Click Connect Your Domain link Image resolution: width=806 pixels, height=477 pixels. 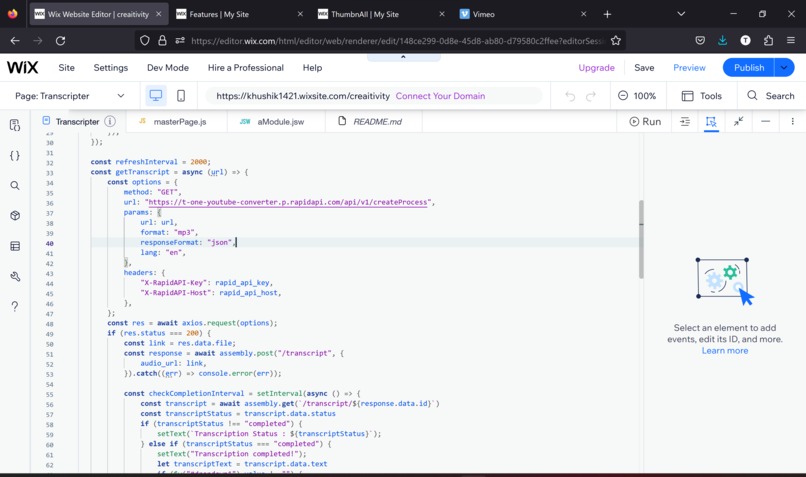click(440, 96)
